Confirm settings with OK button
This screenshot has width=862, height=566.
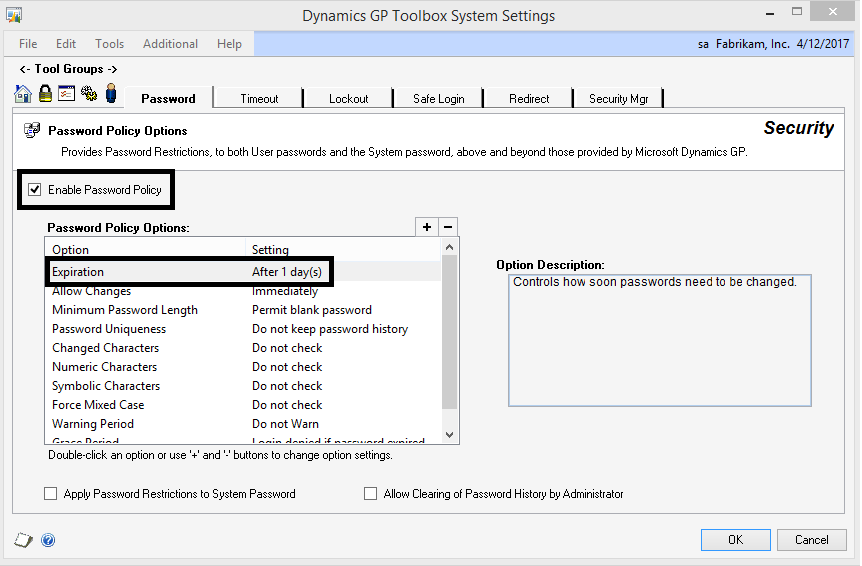736,540
